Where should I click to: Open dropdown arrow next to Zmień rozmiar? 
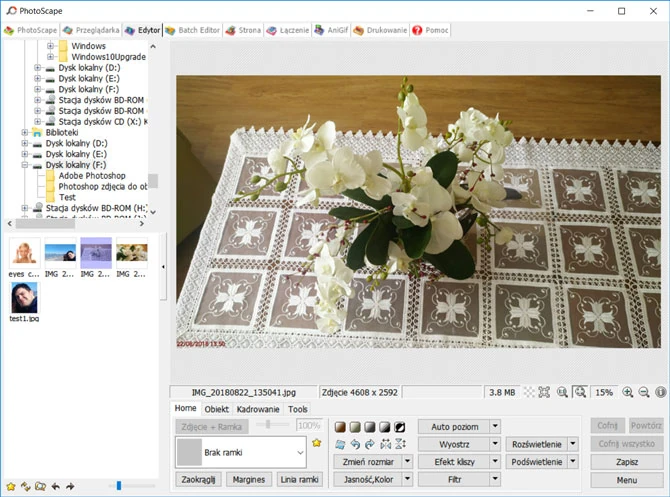pyautogui.click(x=407, y=461)
